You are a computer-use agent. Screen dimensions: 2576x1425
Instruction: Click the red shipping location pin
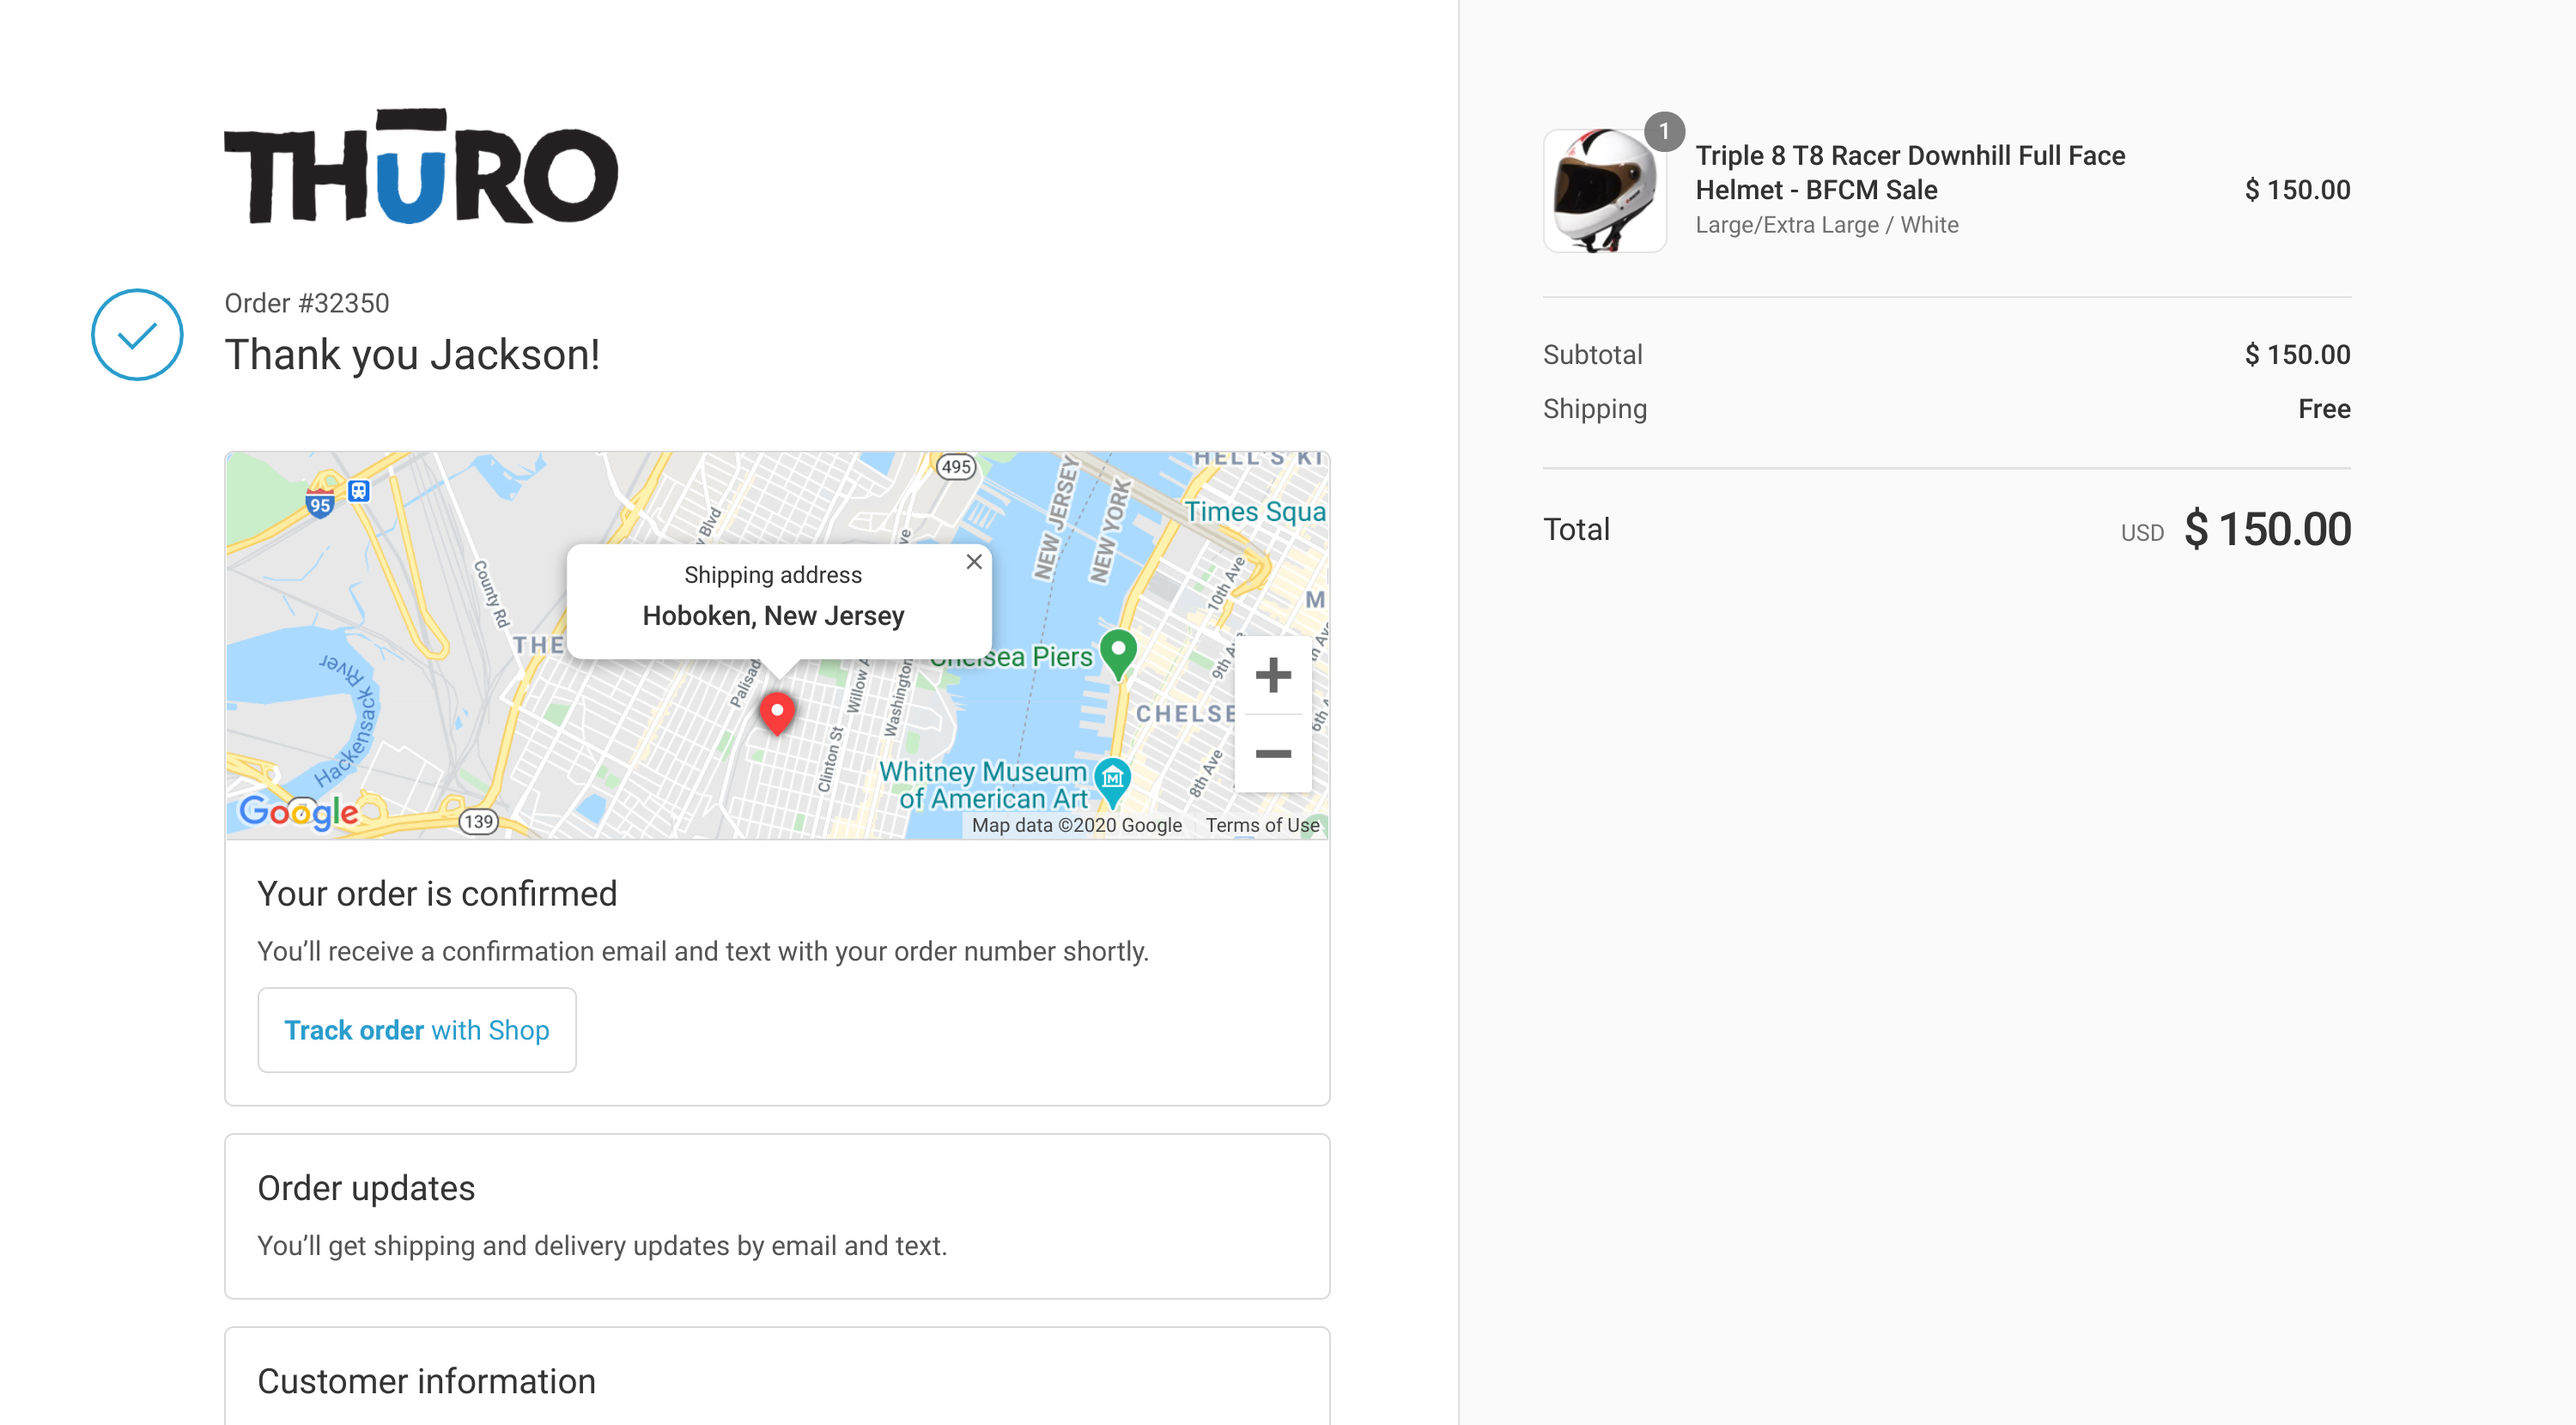(x=777, y=712)
